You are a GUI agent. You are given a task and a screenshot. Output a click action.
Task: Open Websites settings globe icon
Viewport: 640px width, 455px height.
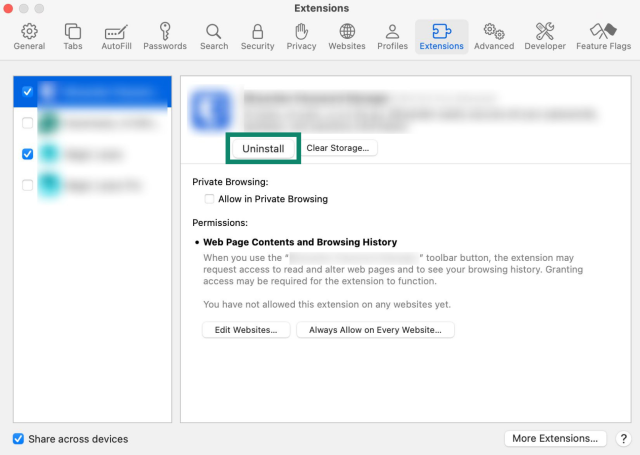[x=346, y=37]
